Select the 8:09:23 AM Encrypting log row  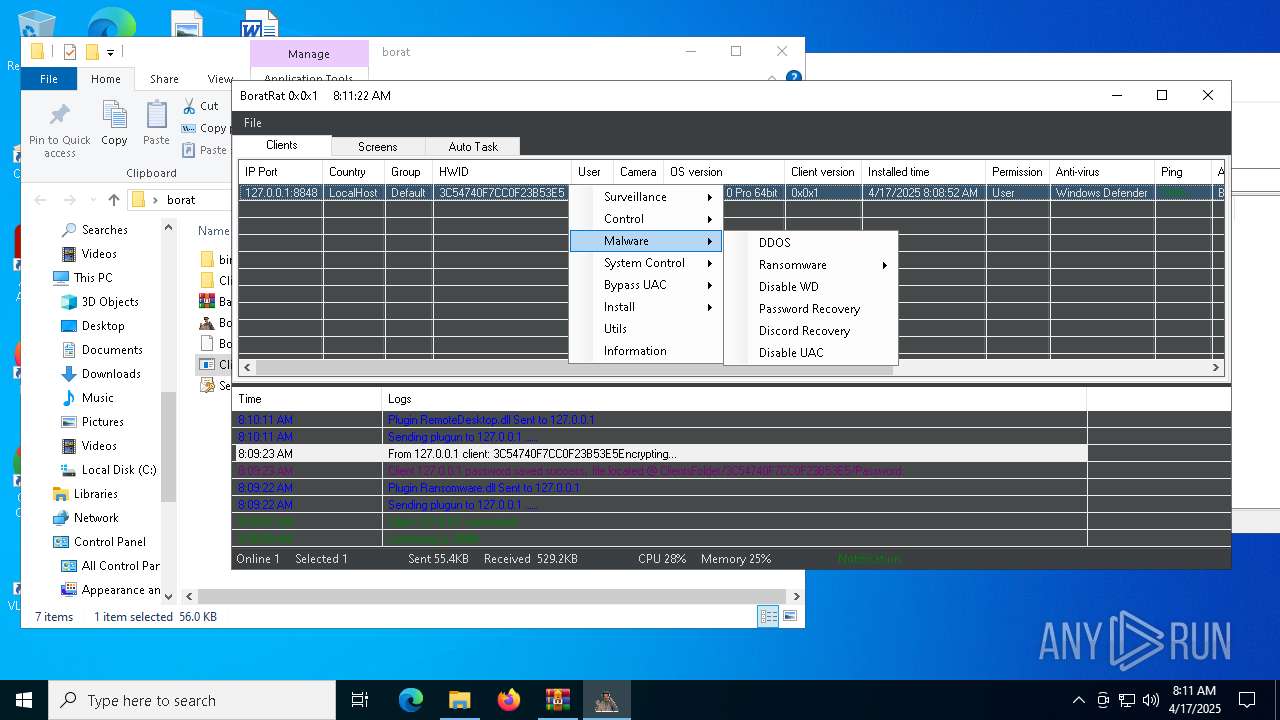(x=659, y=454)
